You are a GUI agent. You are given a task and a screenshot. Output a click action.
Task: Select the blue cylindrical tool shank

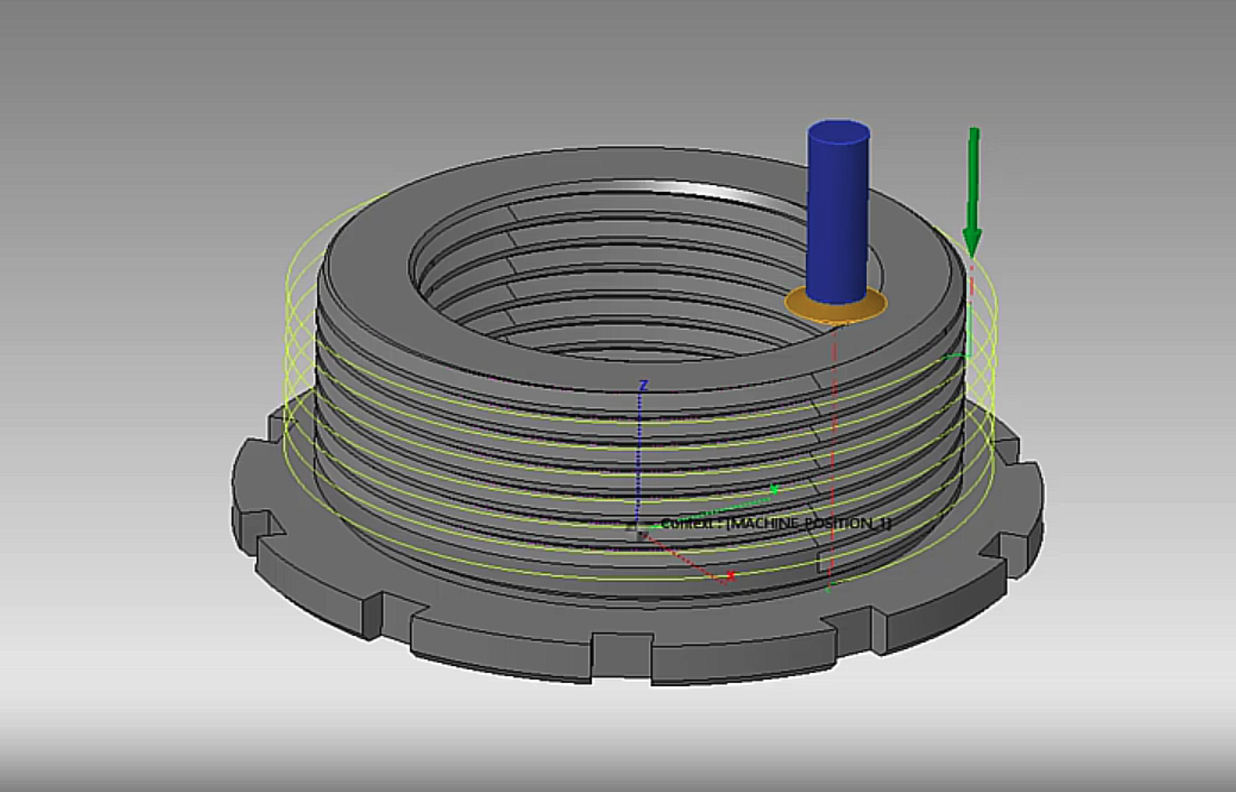tap(837, 220)
